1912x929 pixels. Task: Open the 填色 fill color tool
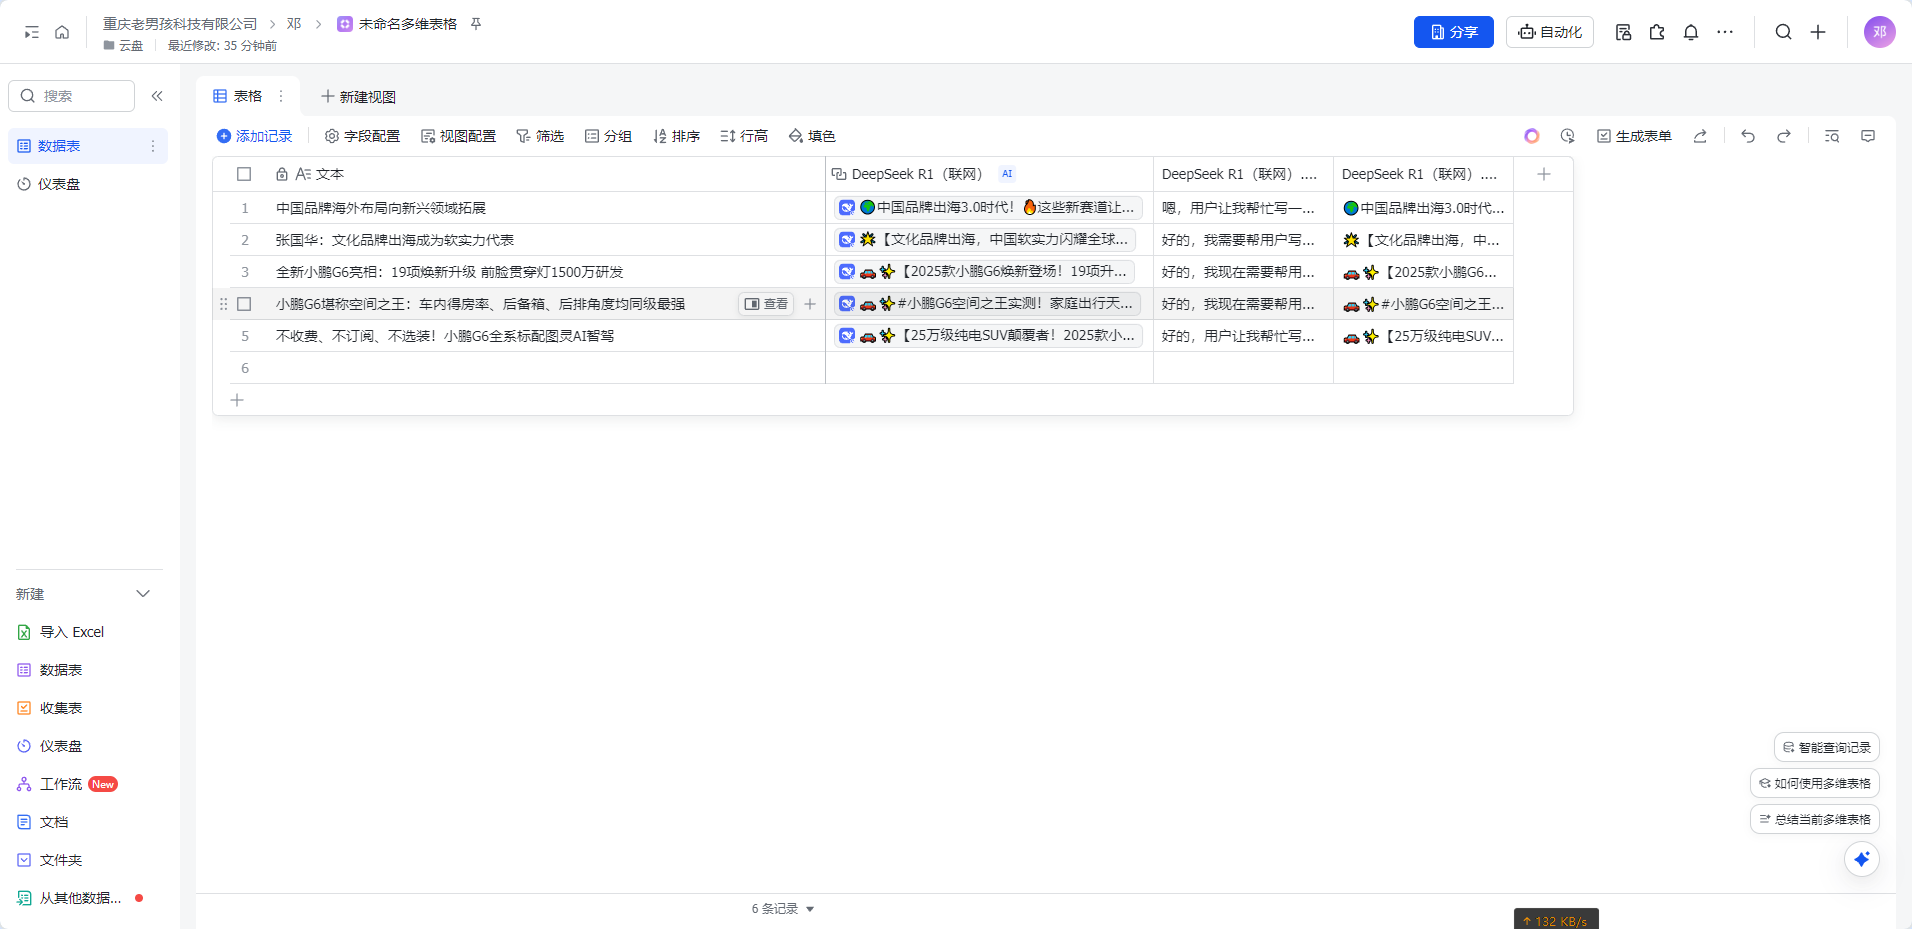[811, 136]
